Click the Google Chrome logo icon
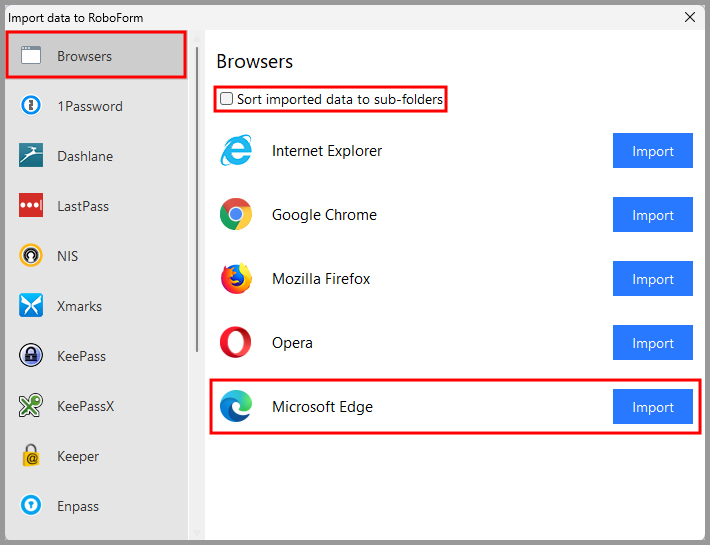Image resolution: width=710 pixels, height=545 pixels. [x=237, y=215]
